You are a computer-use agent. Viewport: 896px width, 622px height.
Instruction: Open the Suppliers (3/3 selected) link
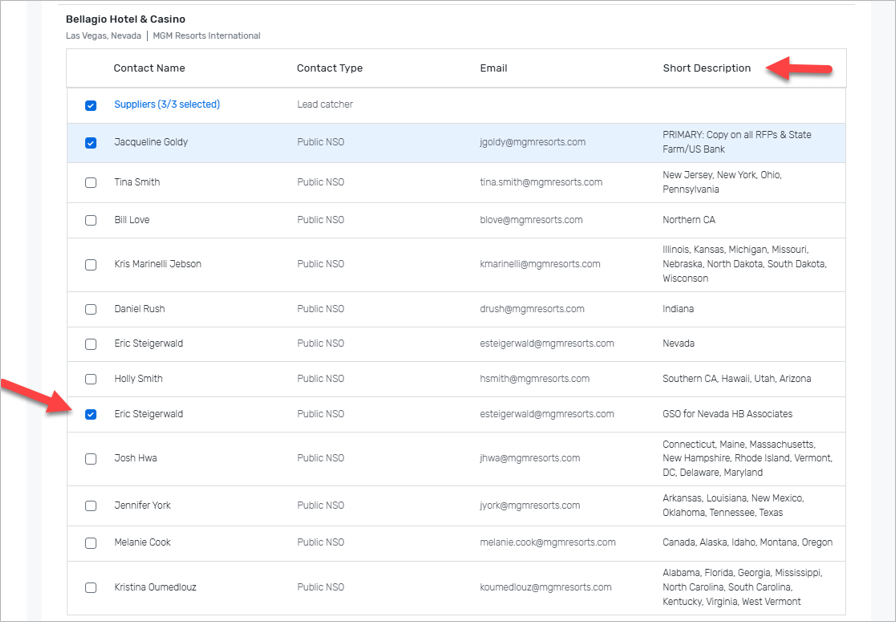pos(167,105)
